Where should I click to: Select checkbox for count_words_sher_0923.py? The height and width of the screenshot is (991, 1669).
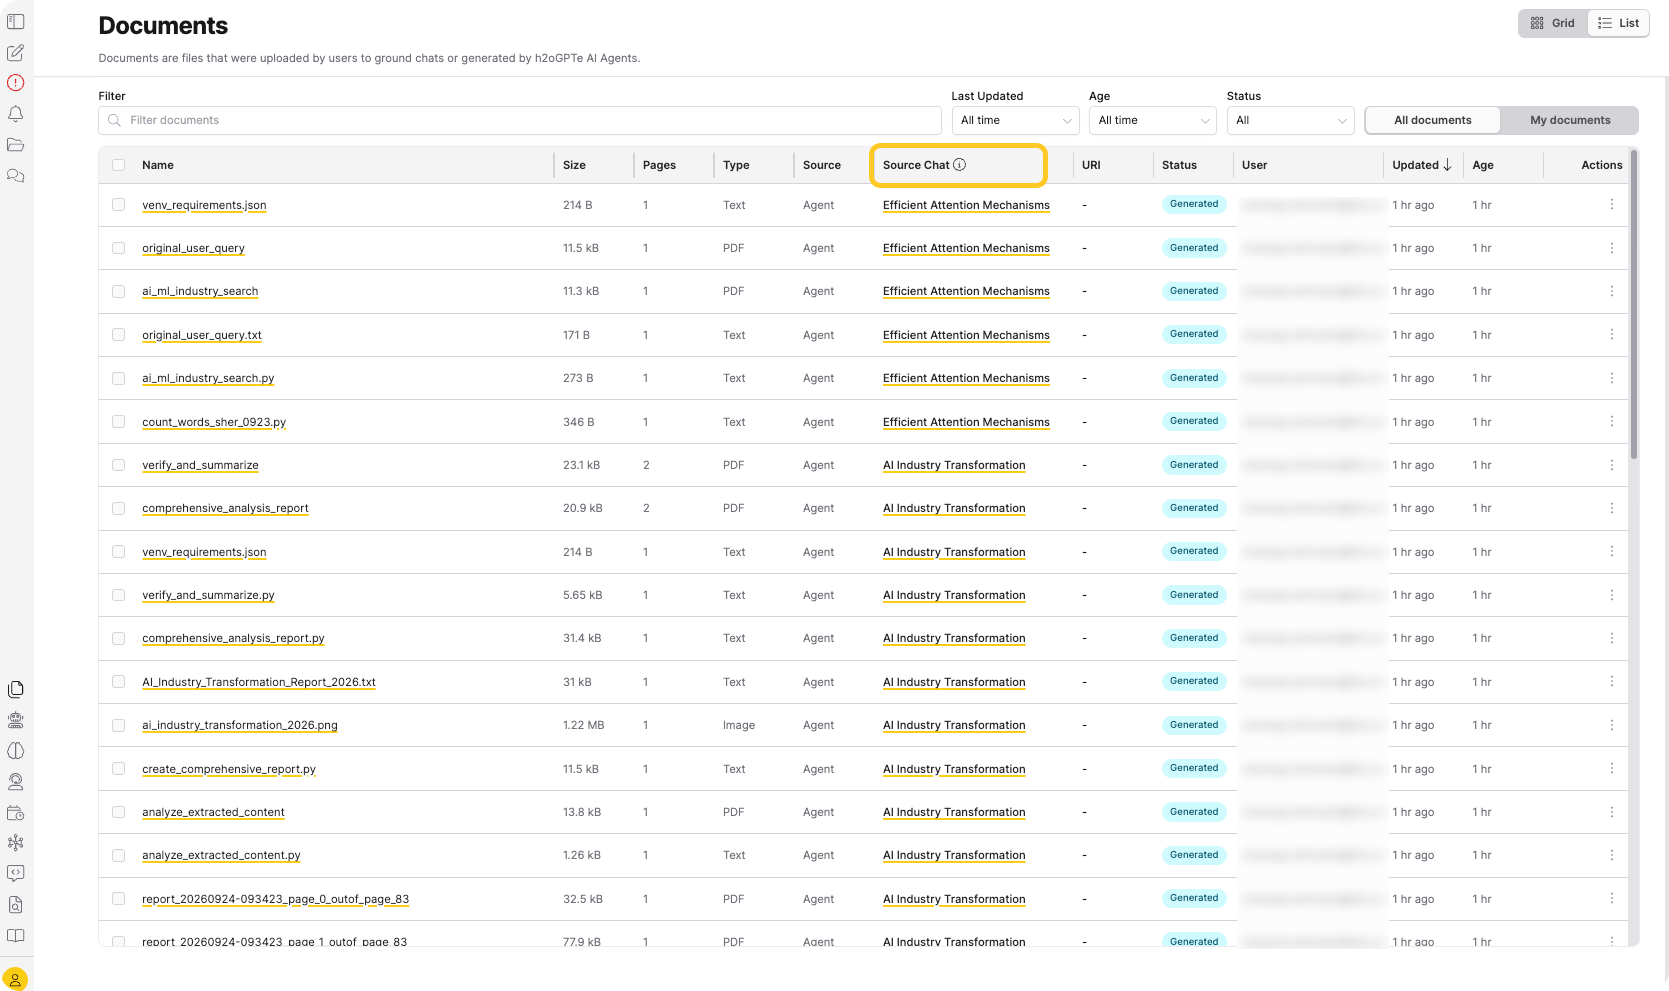click(119, 422)
